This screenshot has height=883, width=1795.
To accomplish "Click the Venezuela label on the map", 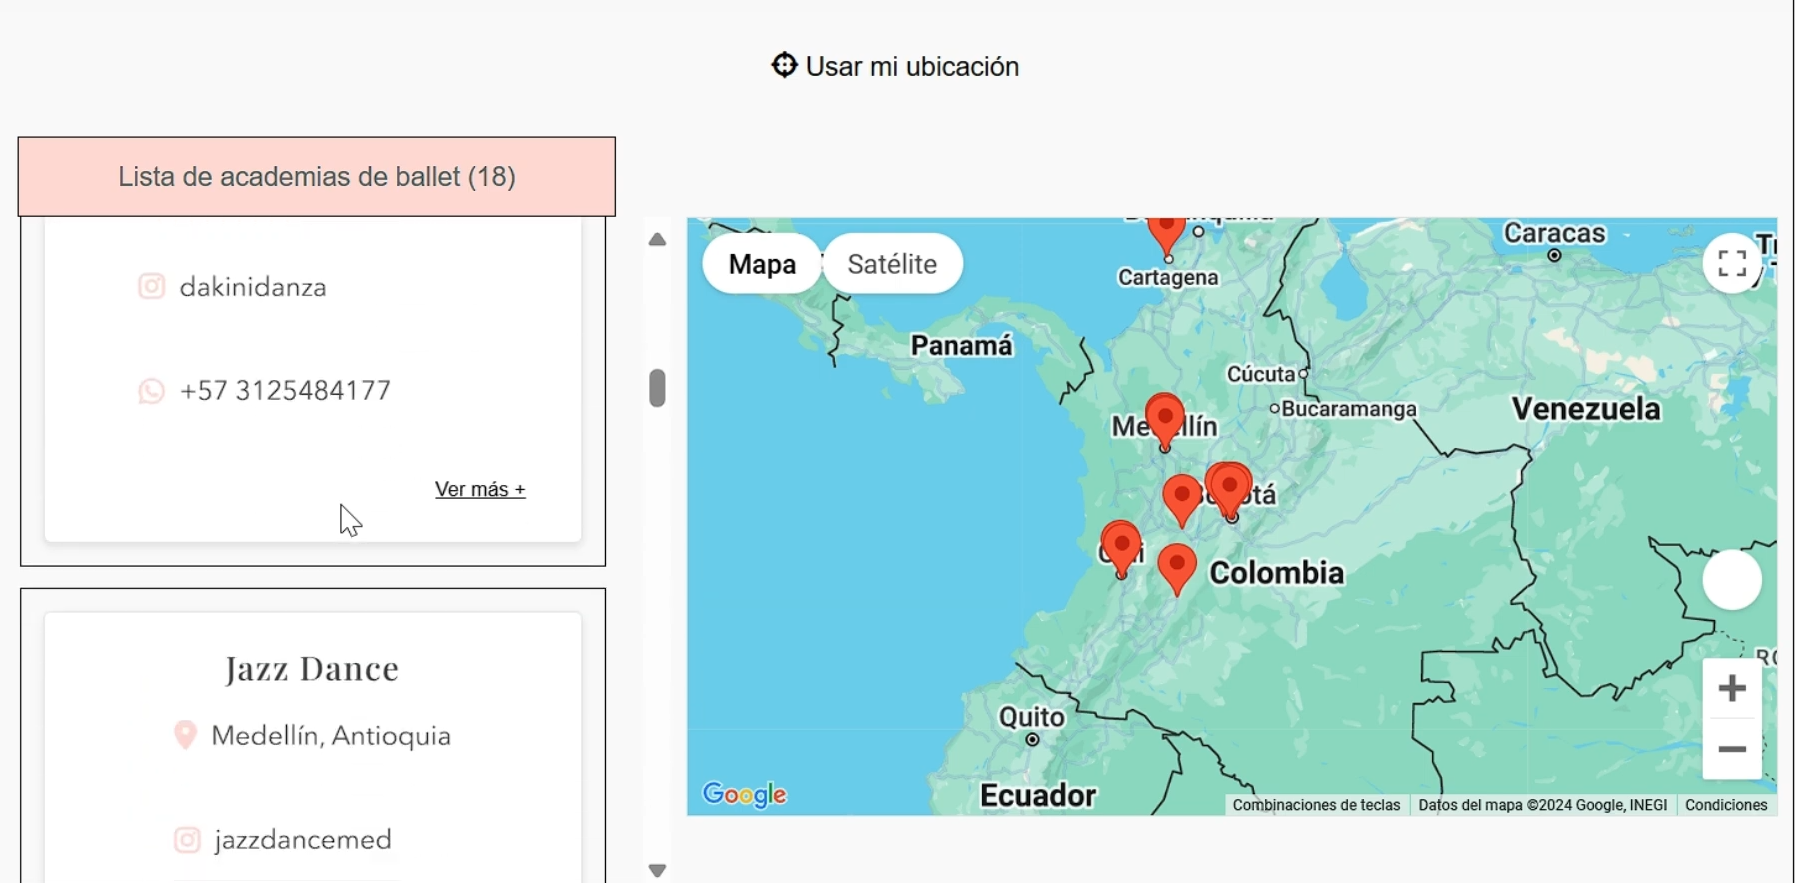I will click(x=1586, y=409).
